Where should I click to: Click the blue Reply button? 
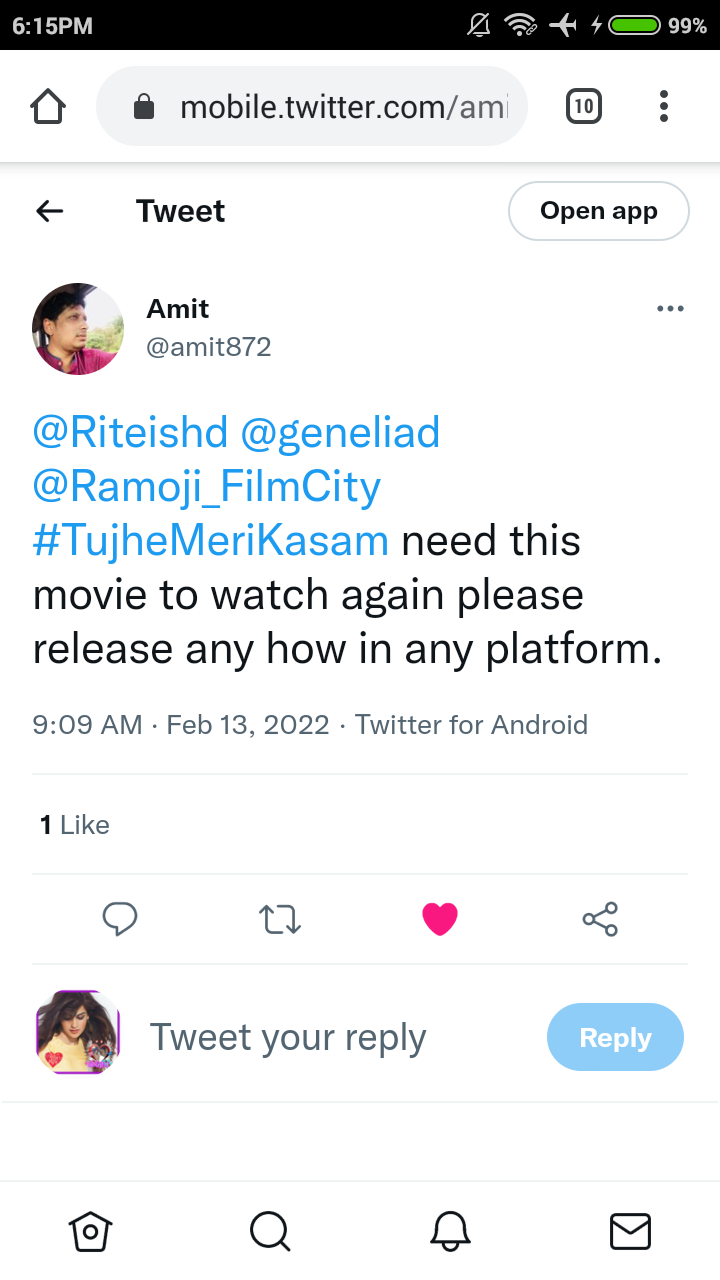tap(615, 1037)
